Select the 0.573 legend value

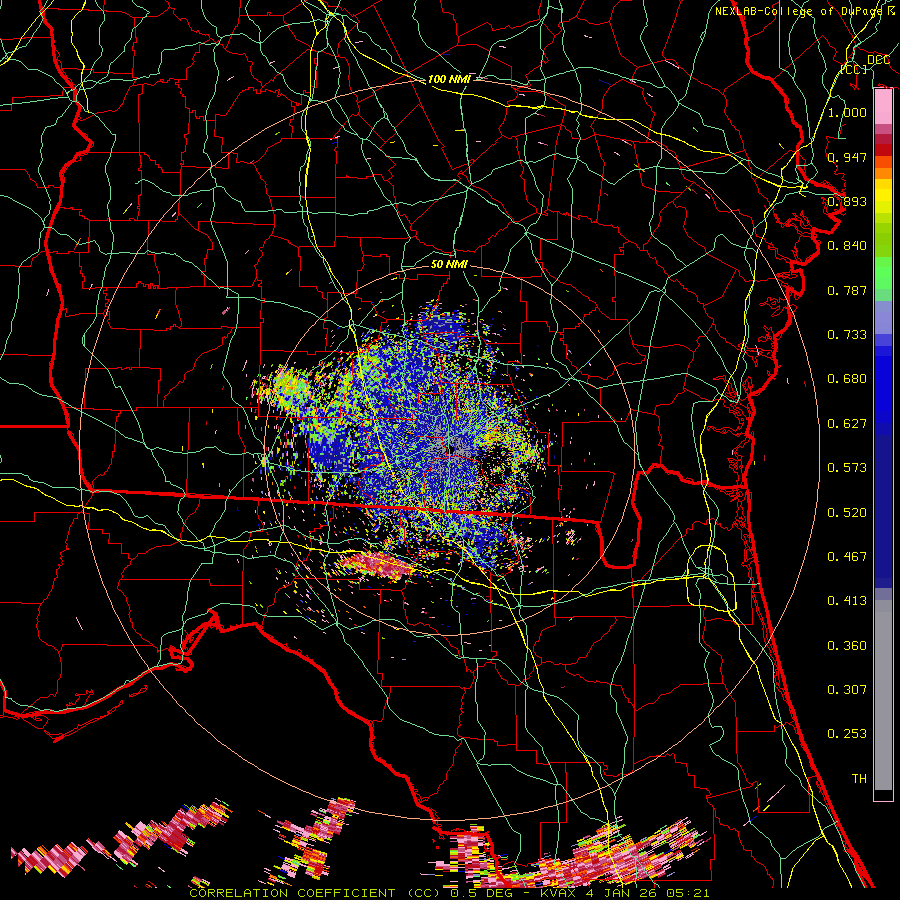click(x=847, y=468)
